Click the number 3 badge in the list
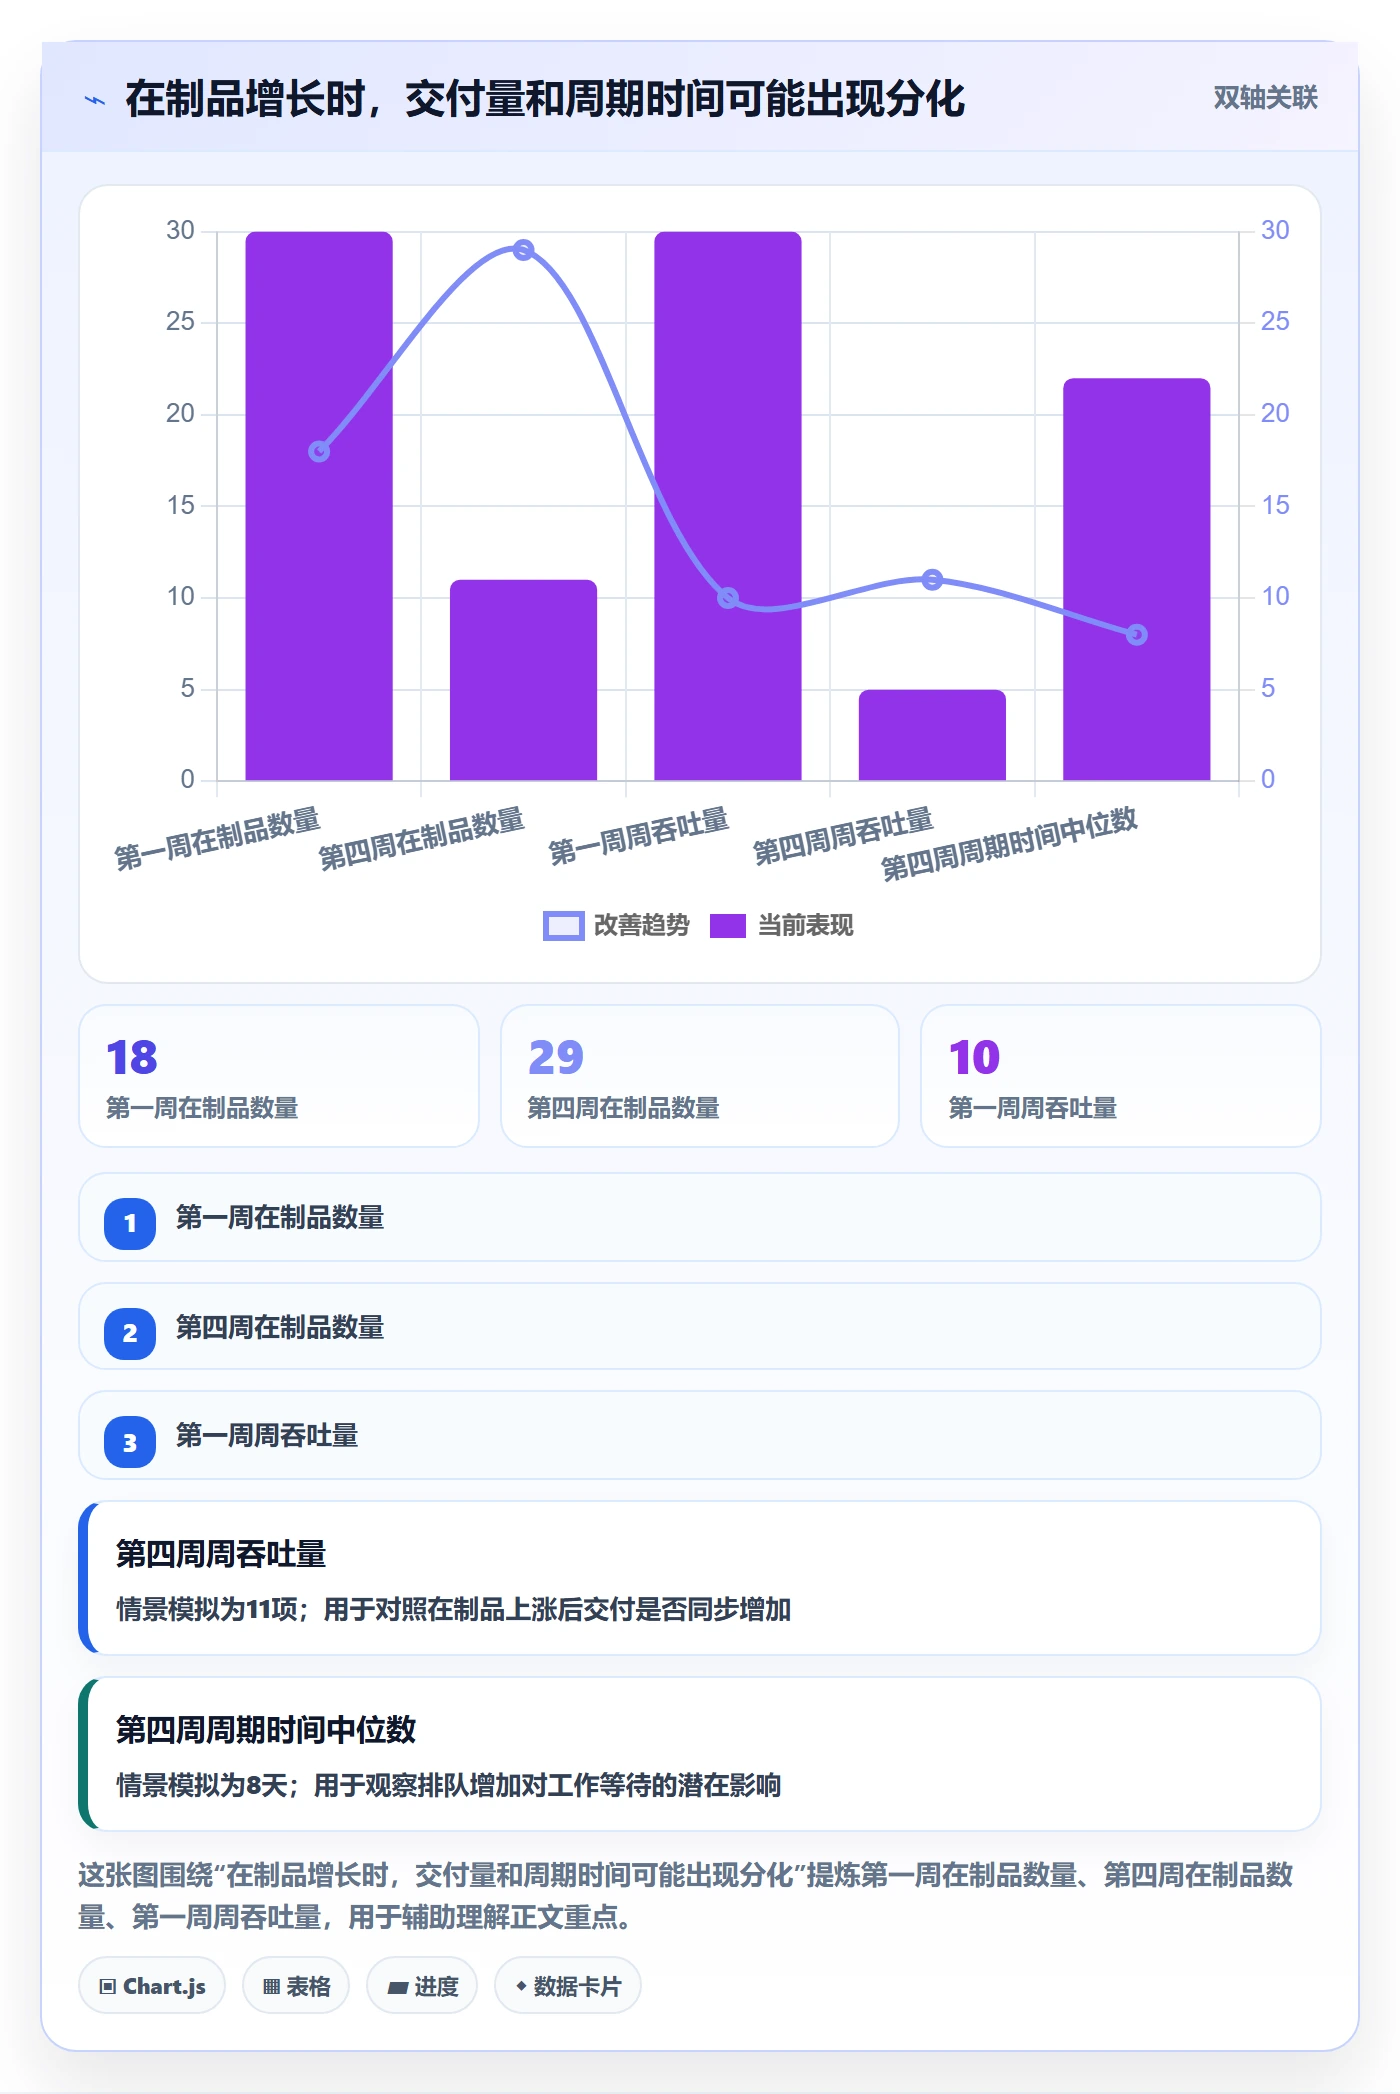 pyautogui.click(x=130, y=1442)
